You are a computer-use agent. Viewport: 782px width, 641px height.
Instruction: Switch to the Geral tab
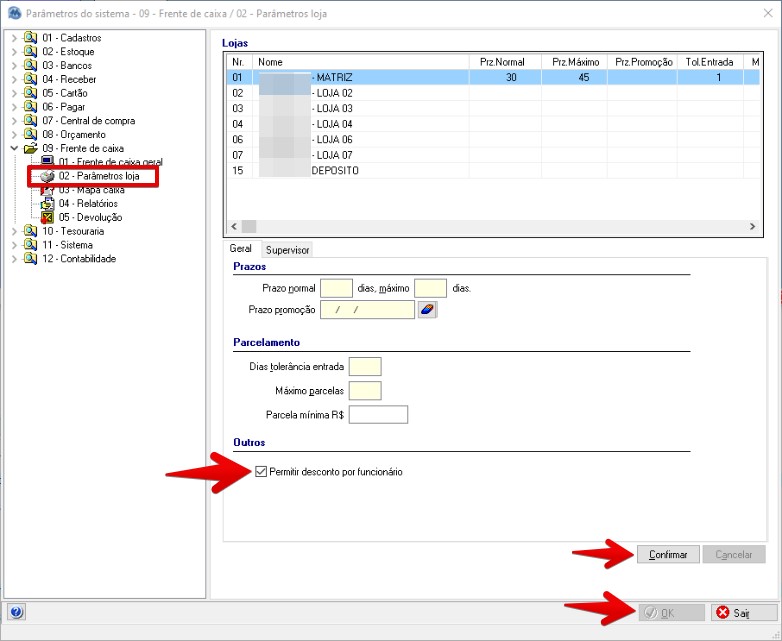coord(240,248)
